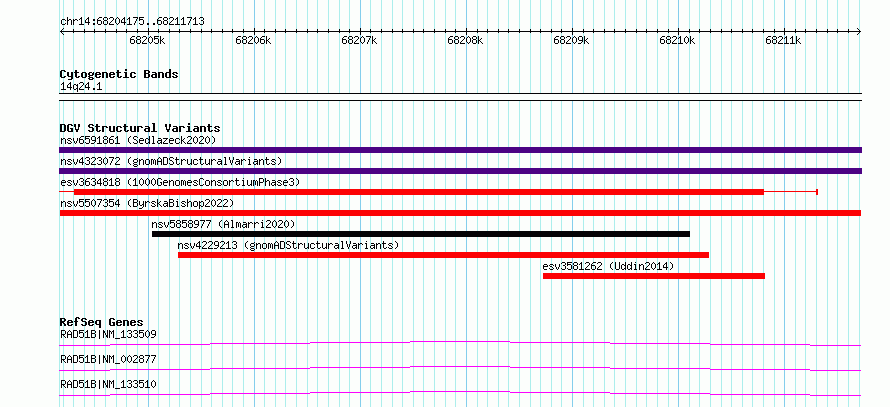
Task: Select the nsv4229213 red variant bar
Action: pyautogui.click(x=443, y=255)
